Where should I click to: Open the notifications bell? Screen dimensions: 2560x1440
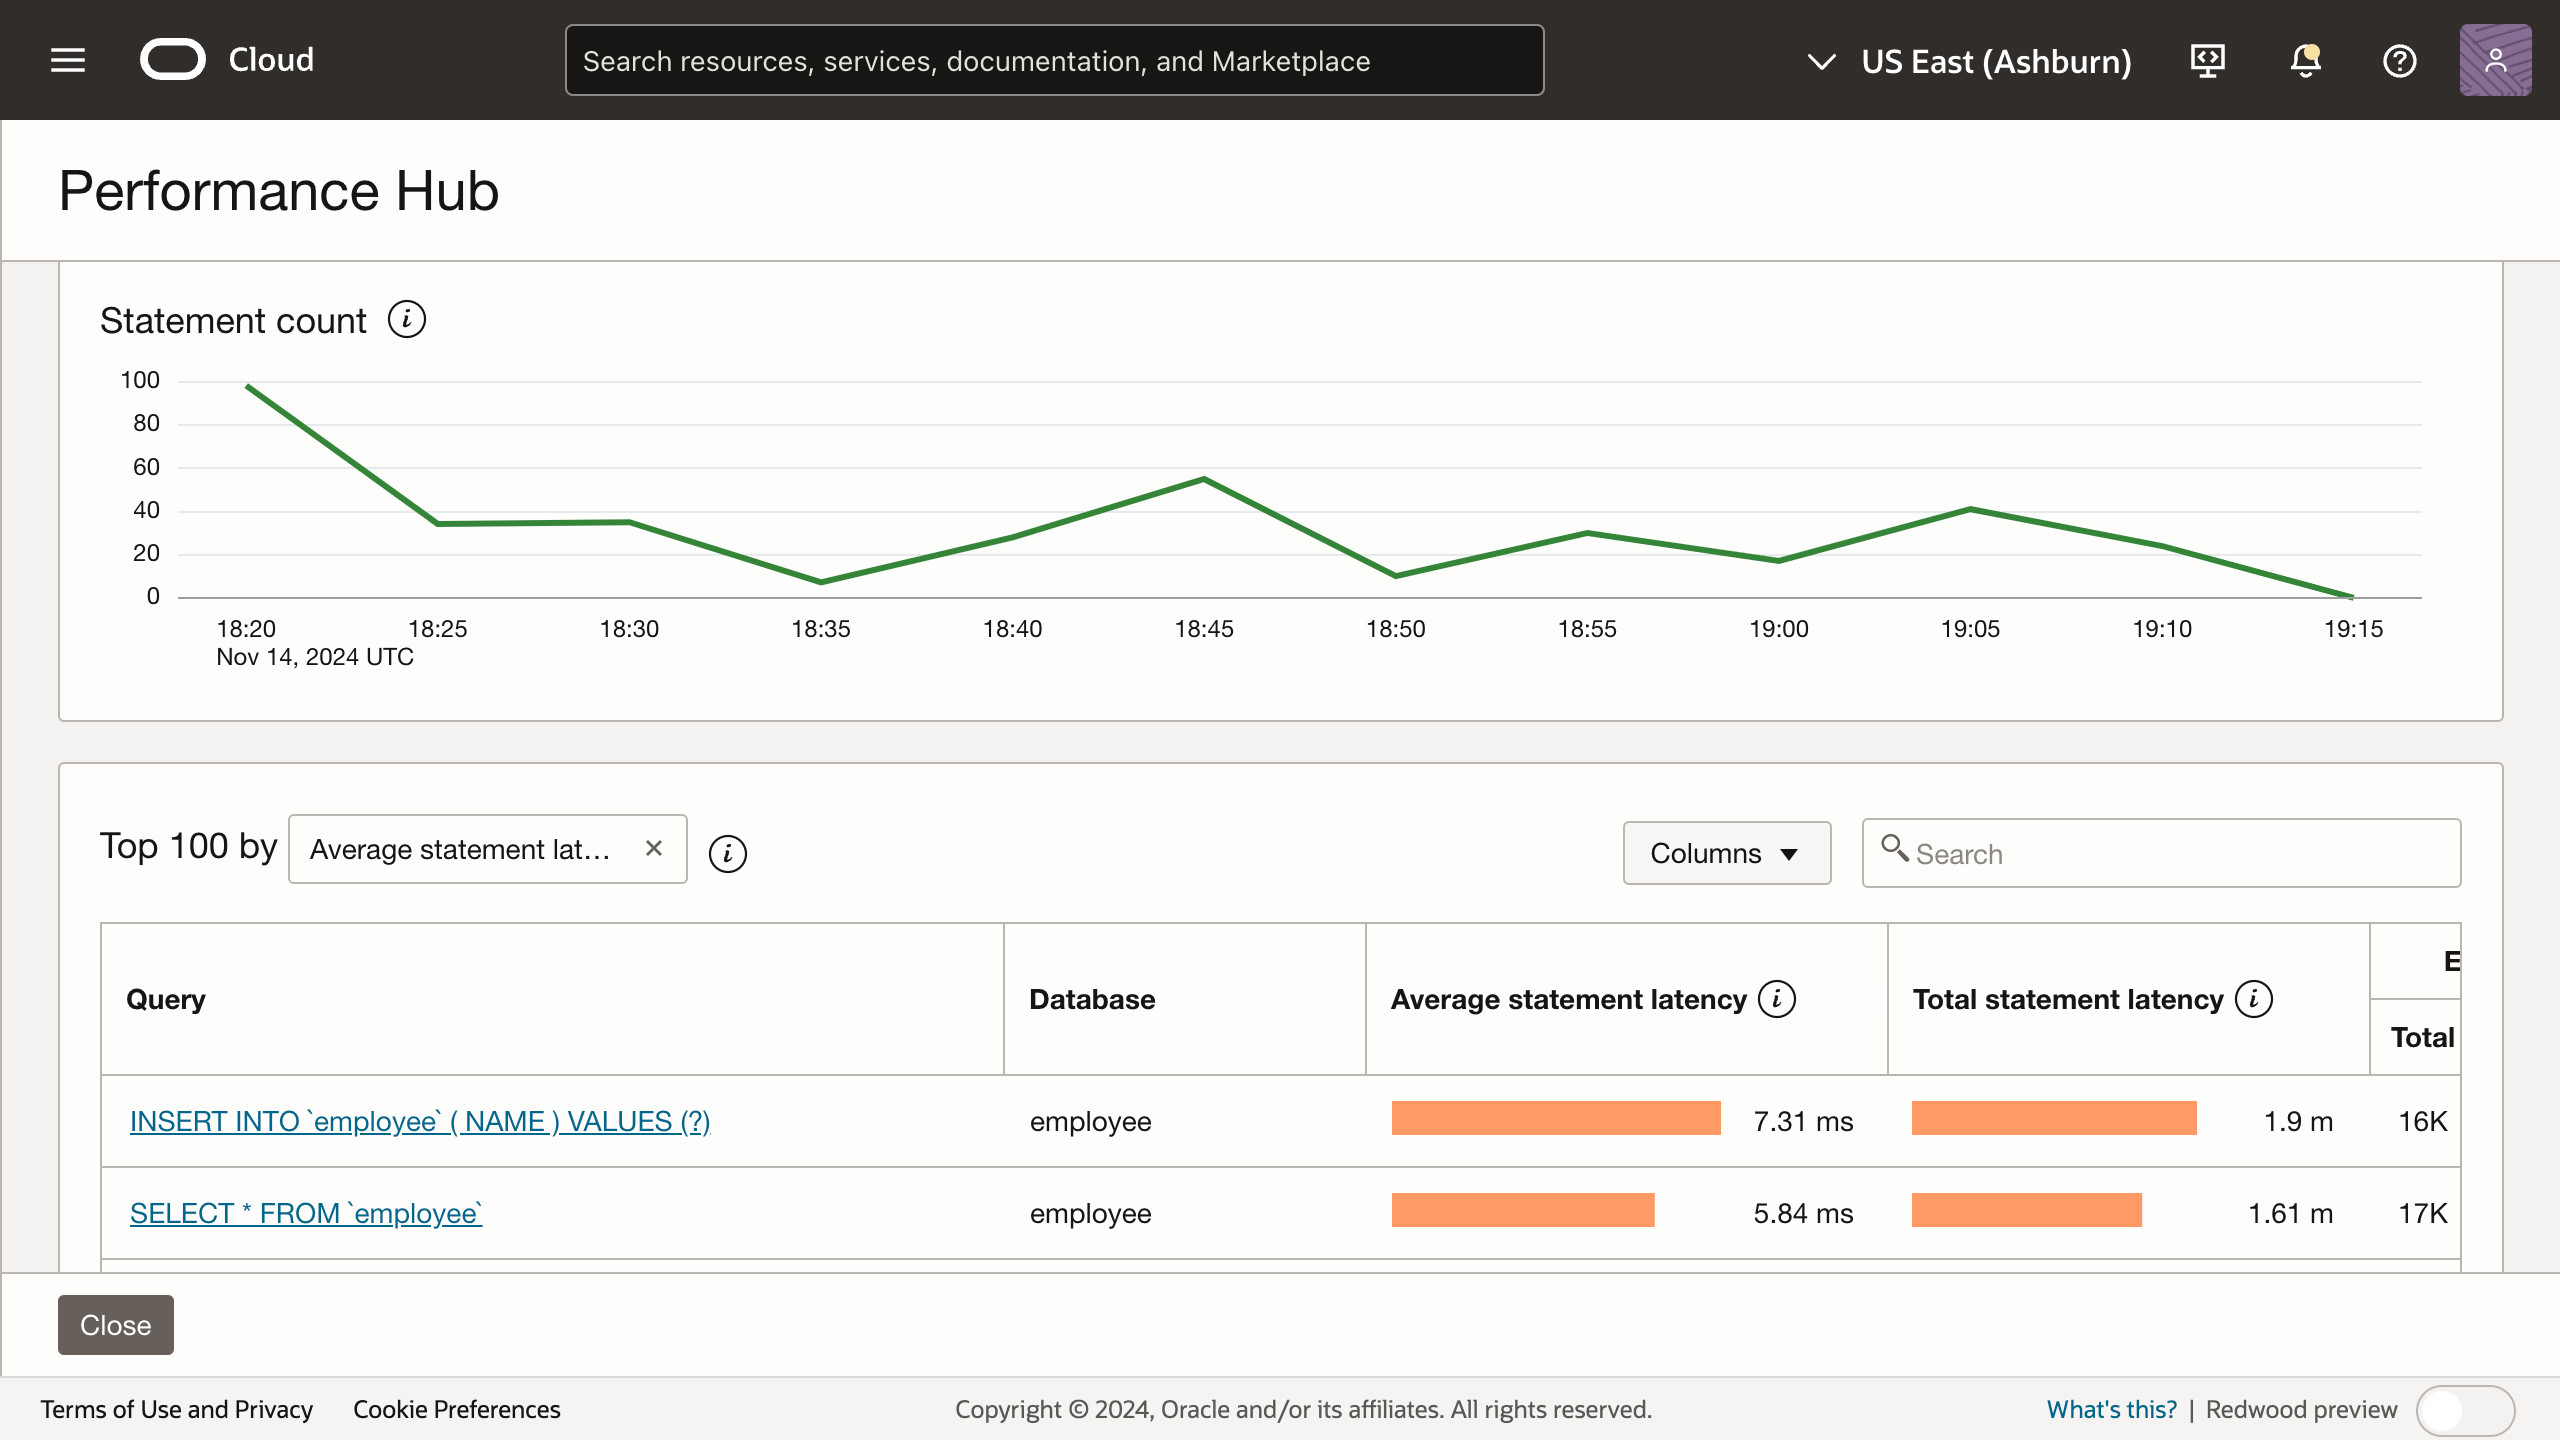click(2304, 60)
